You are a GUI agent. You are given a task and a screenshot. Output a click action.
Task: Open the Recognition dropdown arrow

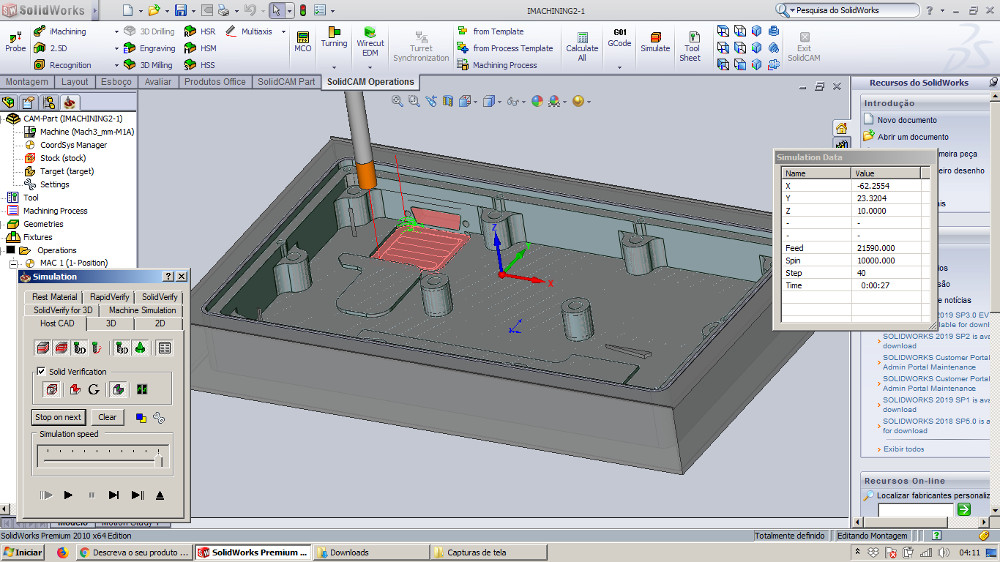click(x=116, y=65)
